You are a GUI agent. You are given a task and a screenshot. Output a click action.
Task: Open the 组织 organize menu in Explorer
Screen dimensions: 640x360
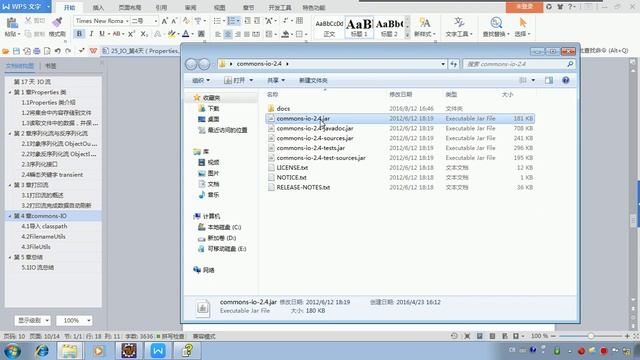tap(201, 80)
